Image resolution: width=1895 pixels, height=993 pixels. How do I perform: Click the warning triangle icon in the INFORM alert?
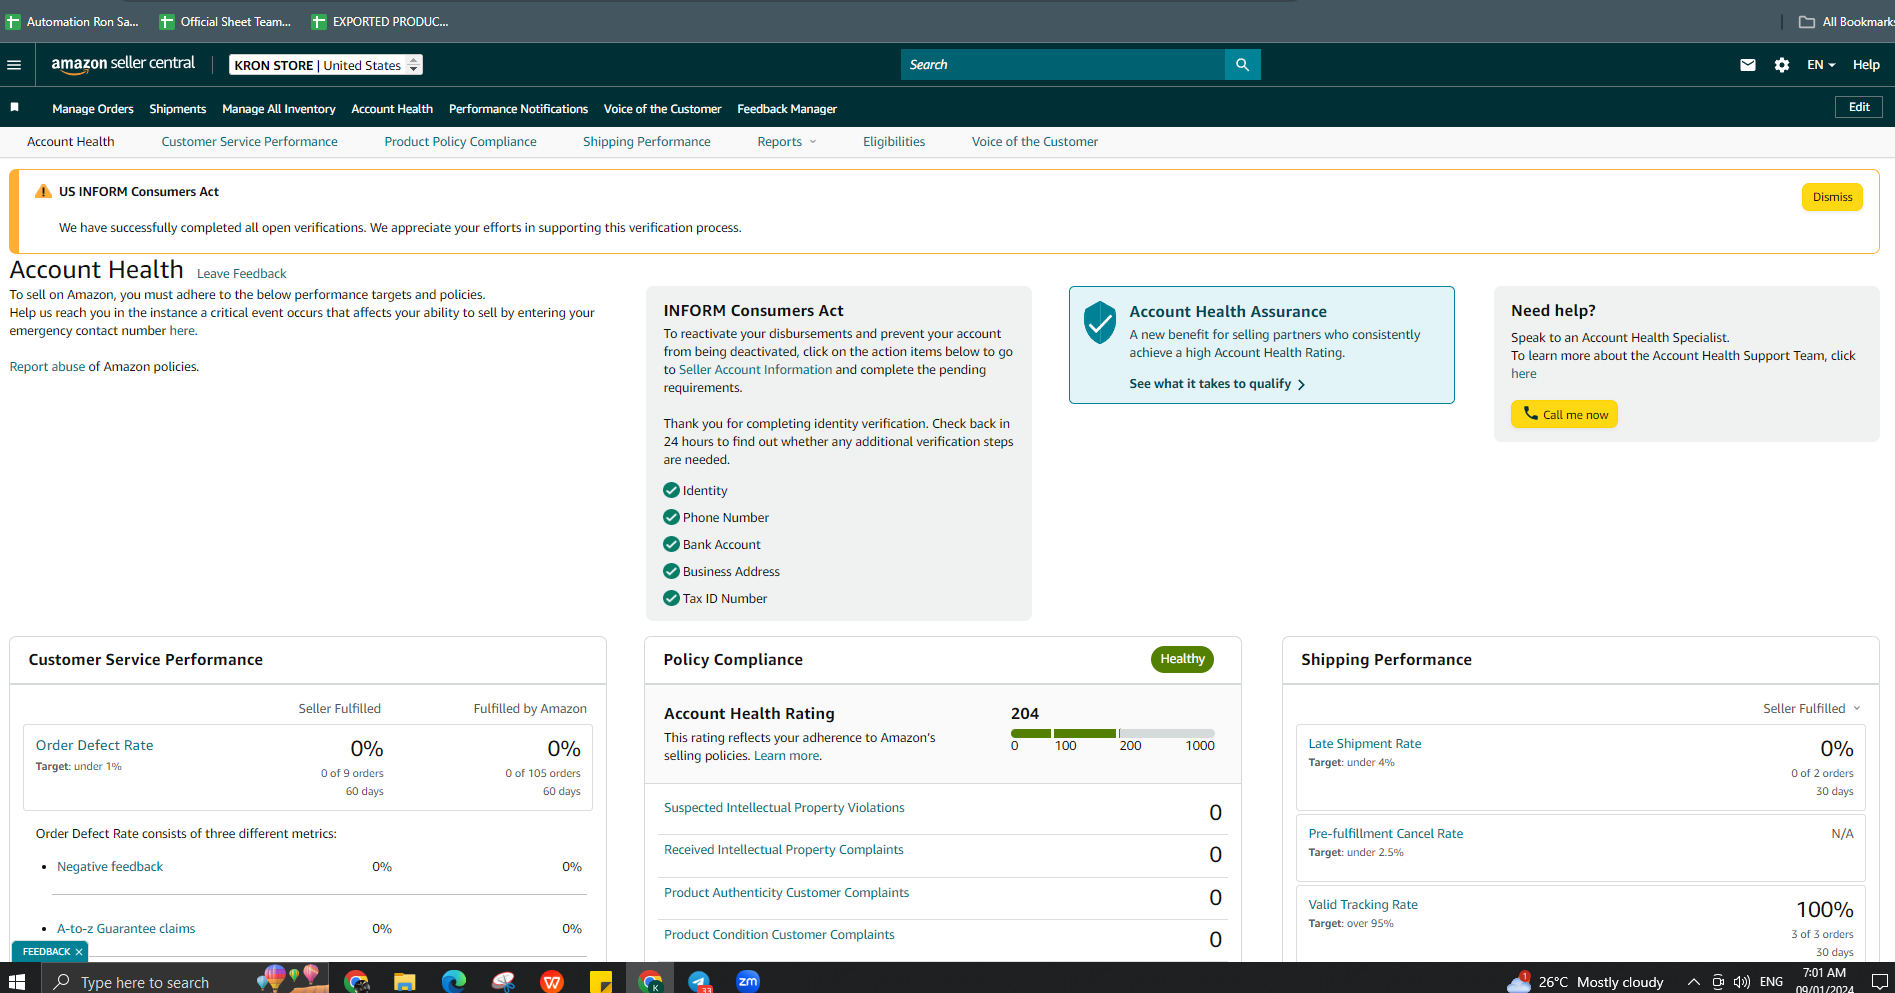[x=43, y=191]
